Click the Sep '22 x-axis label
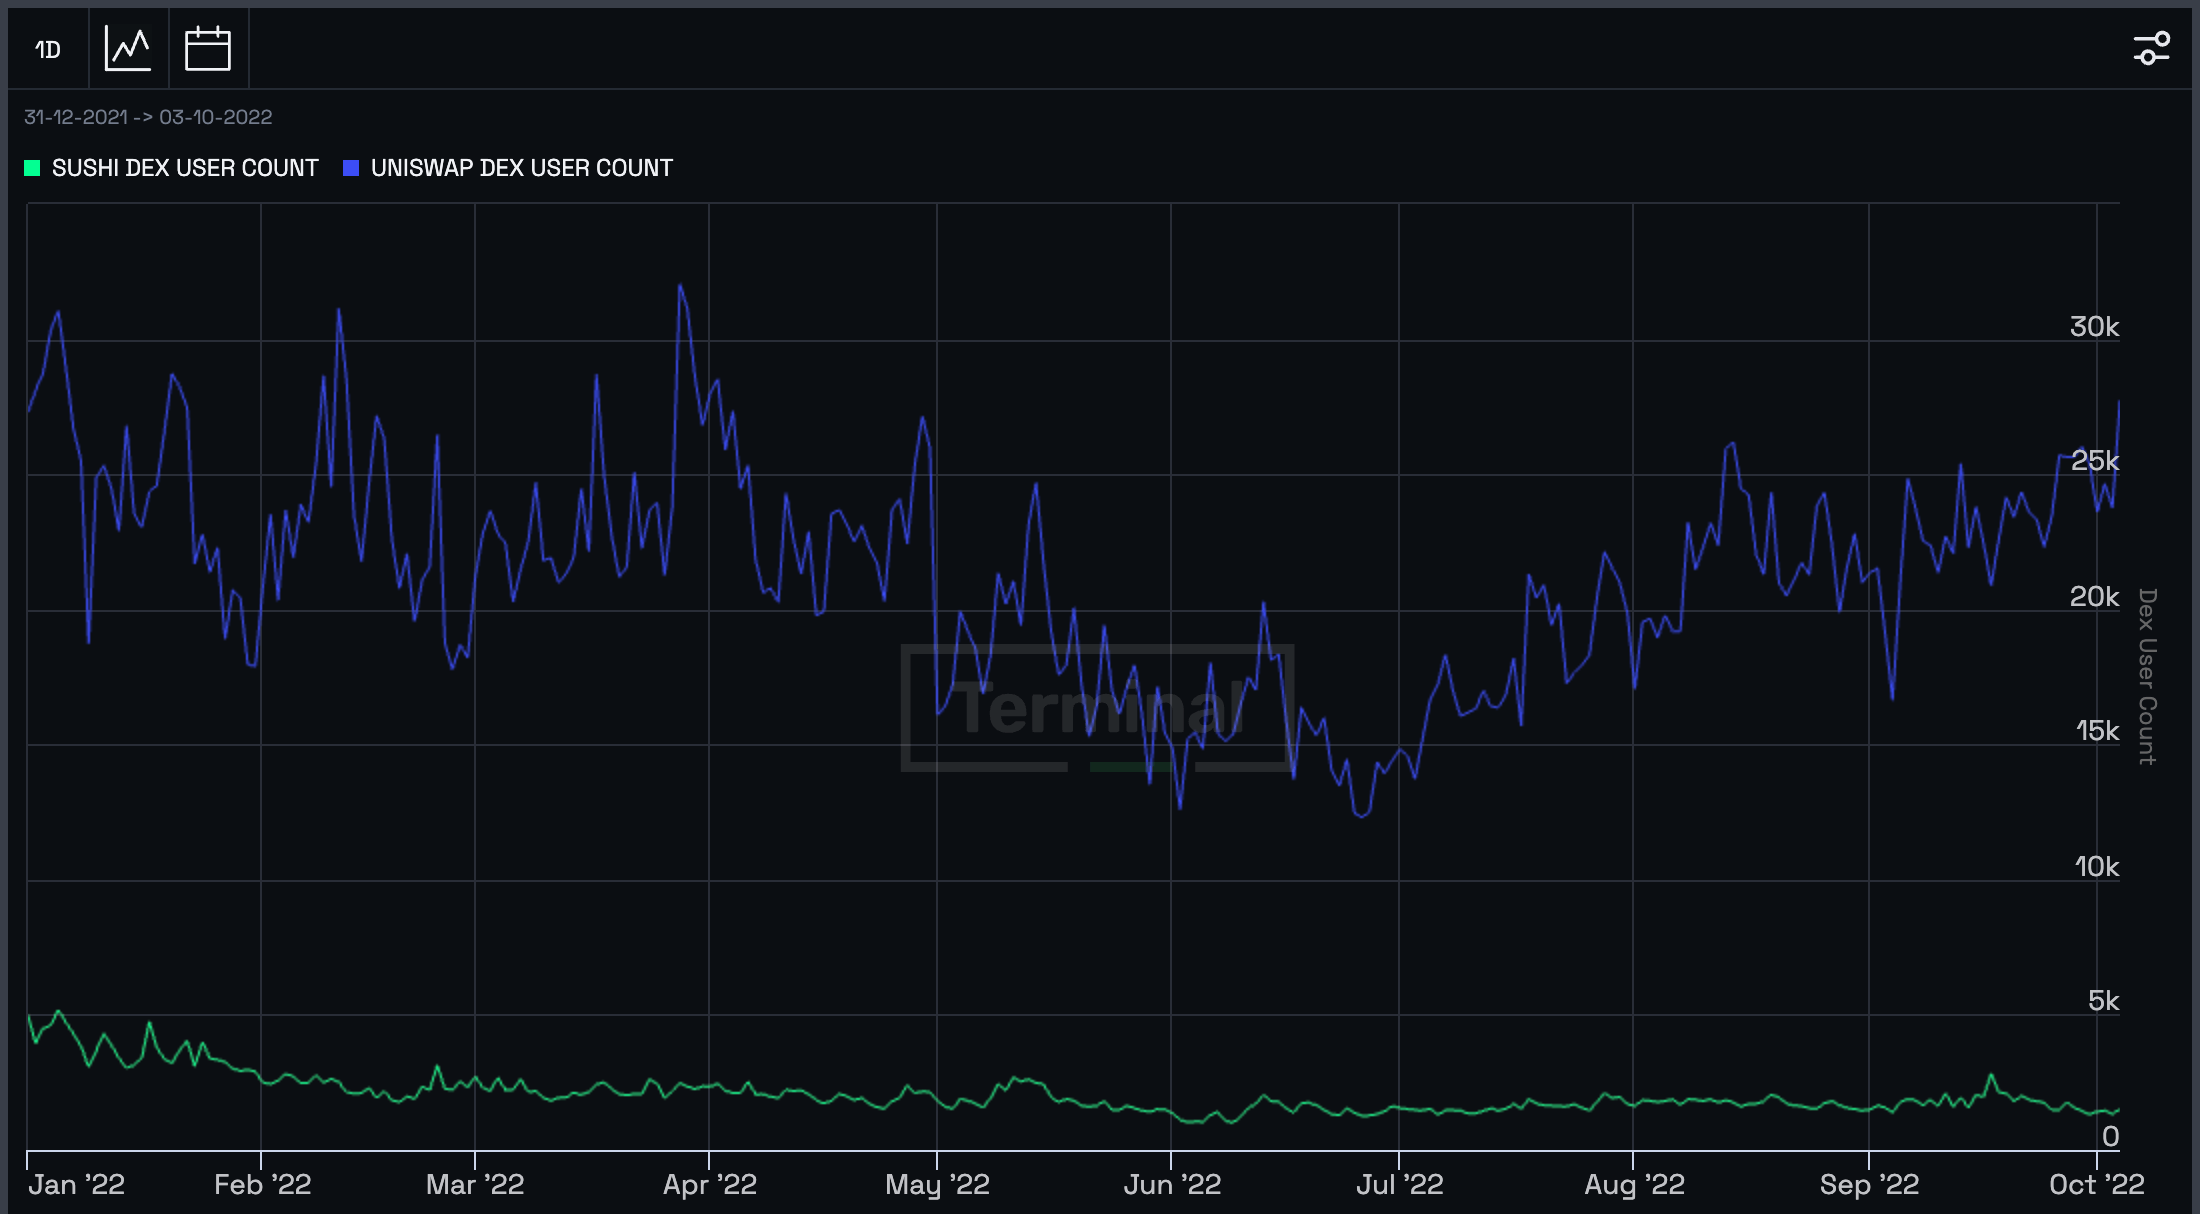 pos(1869,1185)
